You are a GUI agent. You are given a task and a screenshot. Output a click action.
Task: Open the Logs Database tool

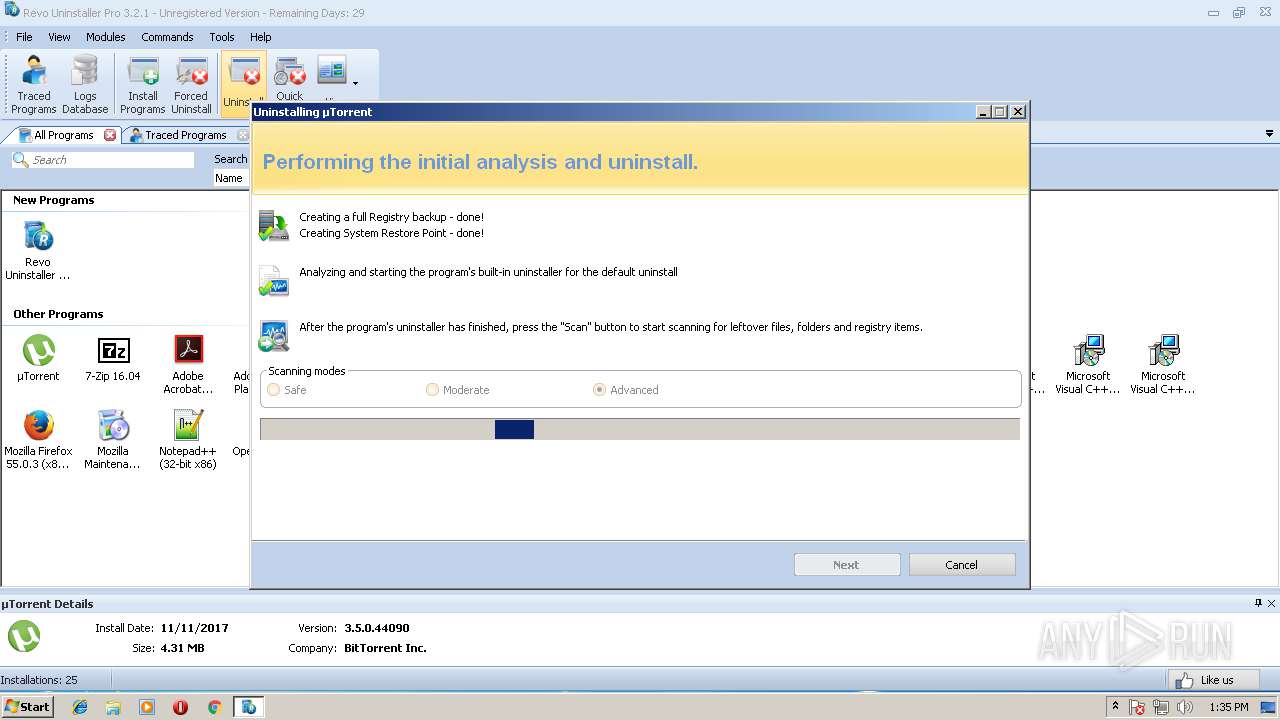(85, 85)
